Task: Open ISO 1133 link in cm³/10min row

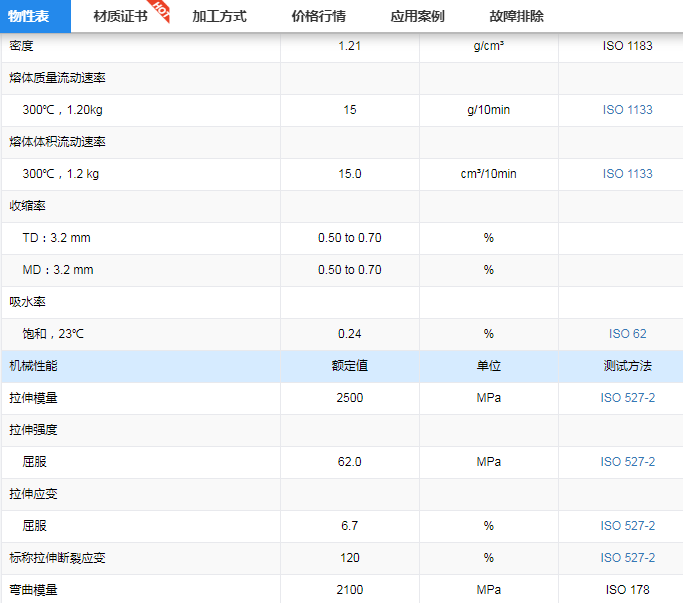Action: coord(627,174)
